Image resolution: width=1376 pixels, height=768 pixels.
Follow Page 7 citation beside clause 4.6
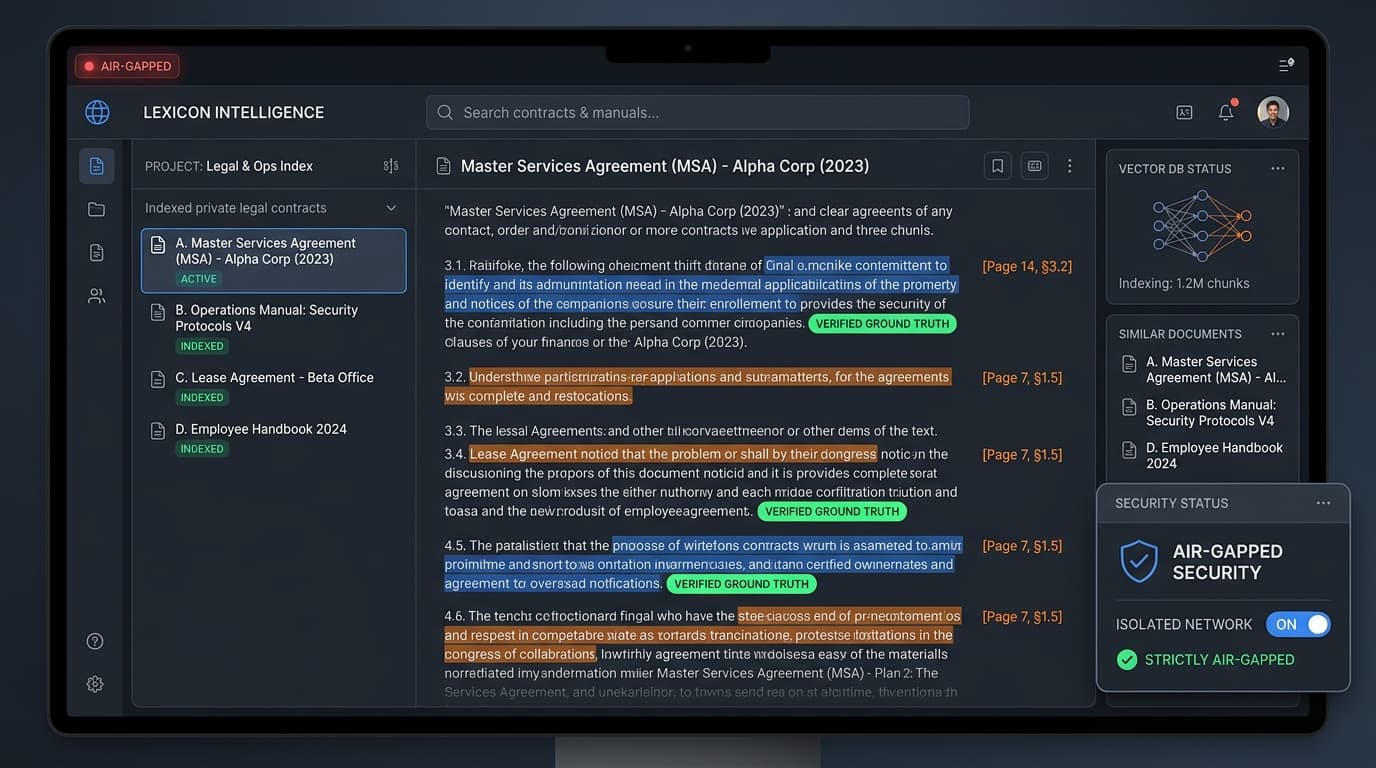click(1022, 616)
